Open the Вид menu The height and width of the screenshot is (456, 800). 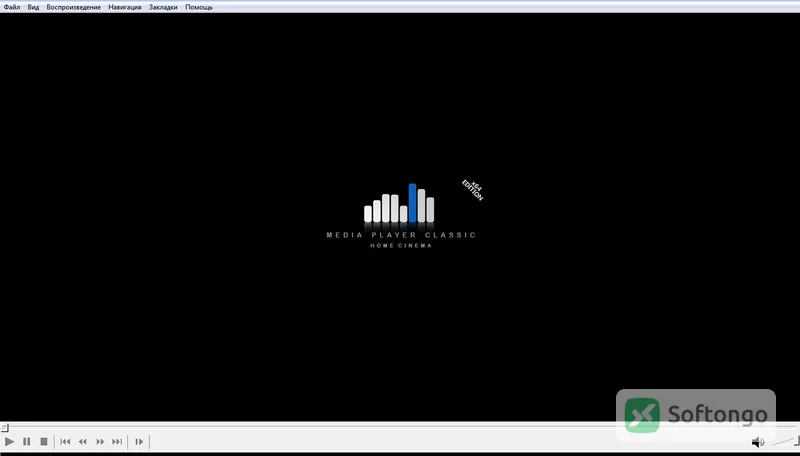pyautogui.click(x=33, y=7)
